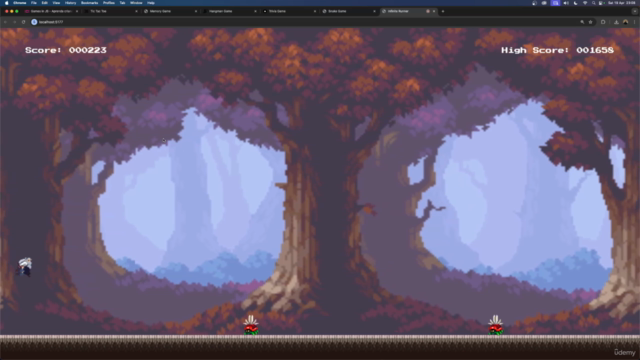Open the tab search dropdown
This screenshot has height=360, width=640.
[635, 11]
